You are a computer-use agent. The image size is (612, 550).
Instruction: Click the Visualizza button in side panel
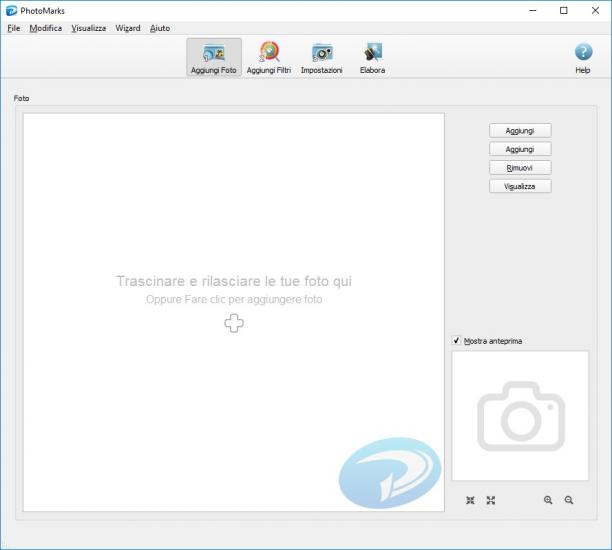pos(520,186)
